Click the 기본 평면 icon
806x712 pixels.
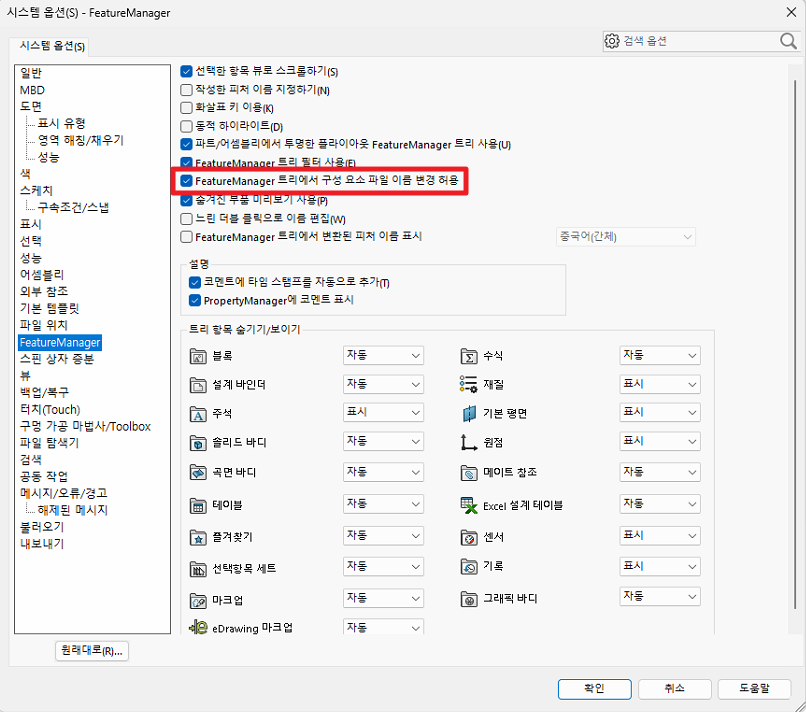[469, 413]
